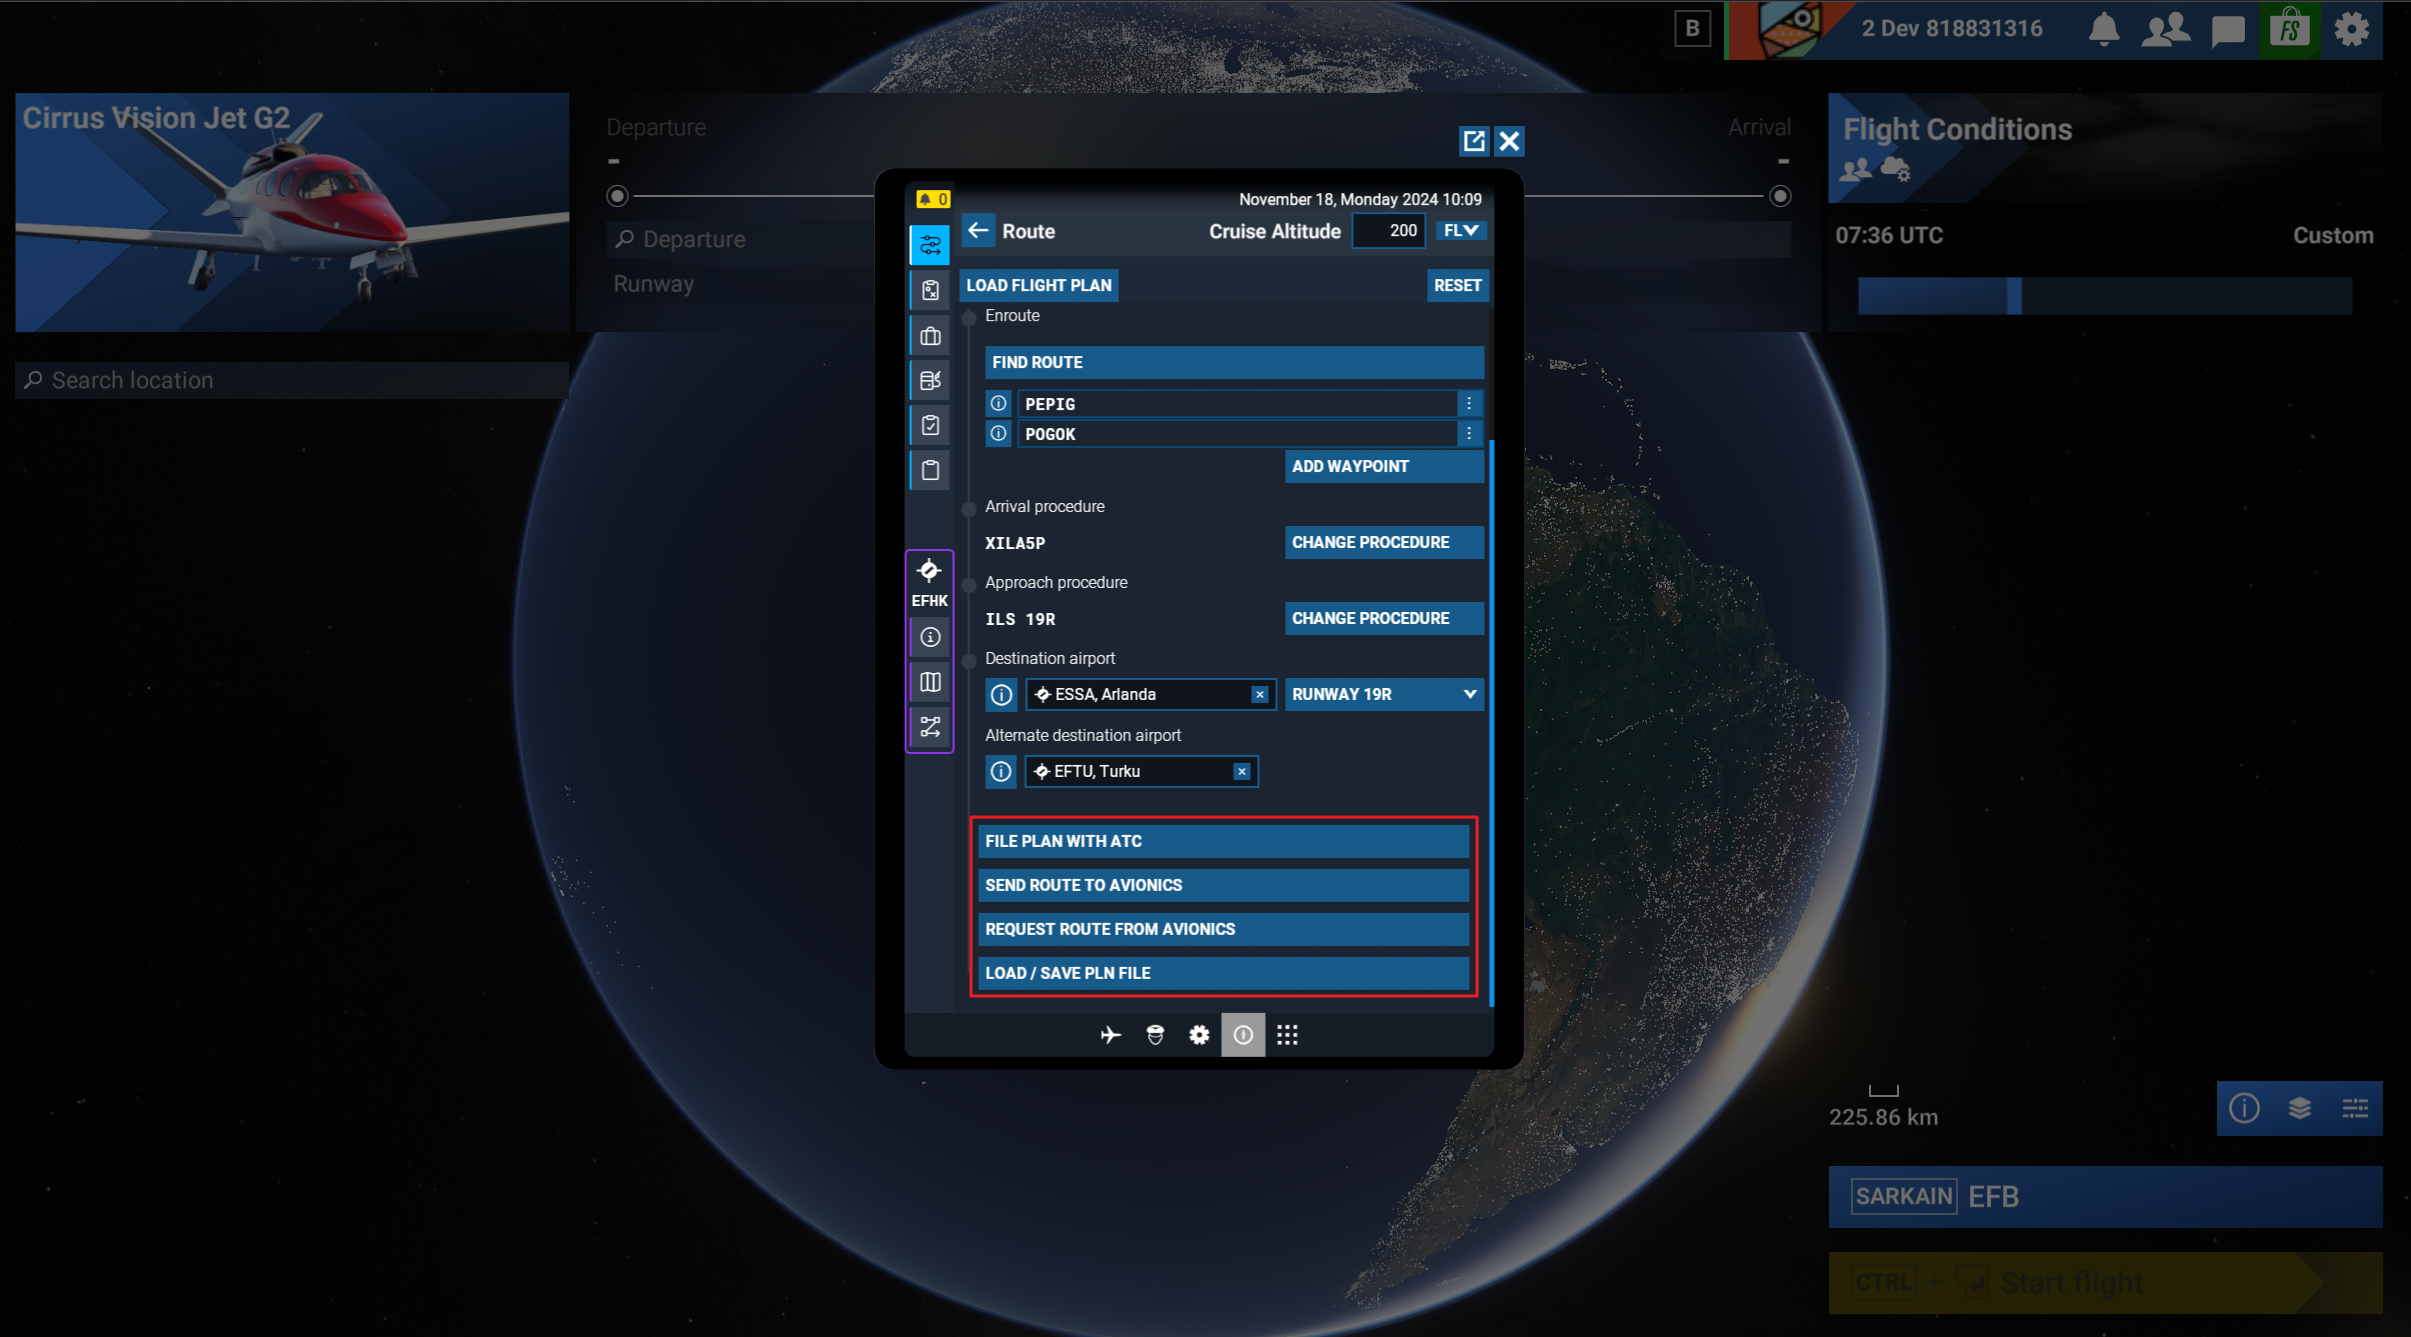Click info icon next to PEPIG waypoint
Viewport: 2411px width, 1337px height.
[x=998, y=404]
